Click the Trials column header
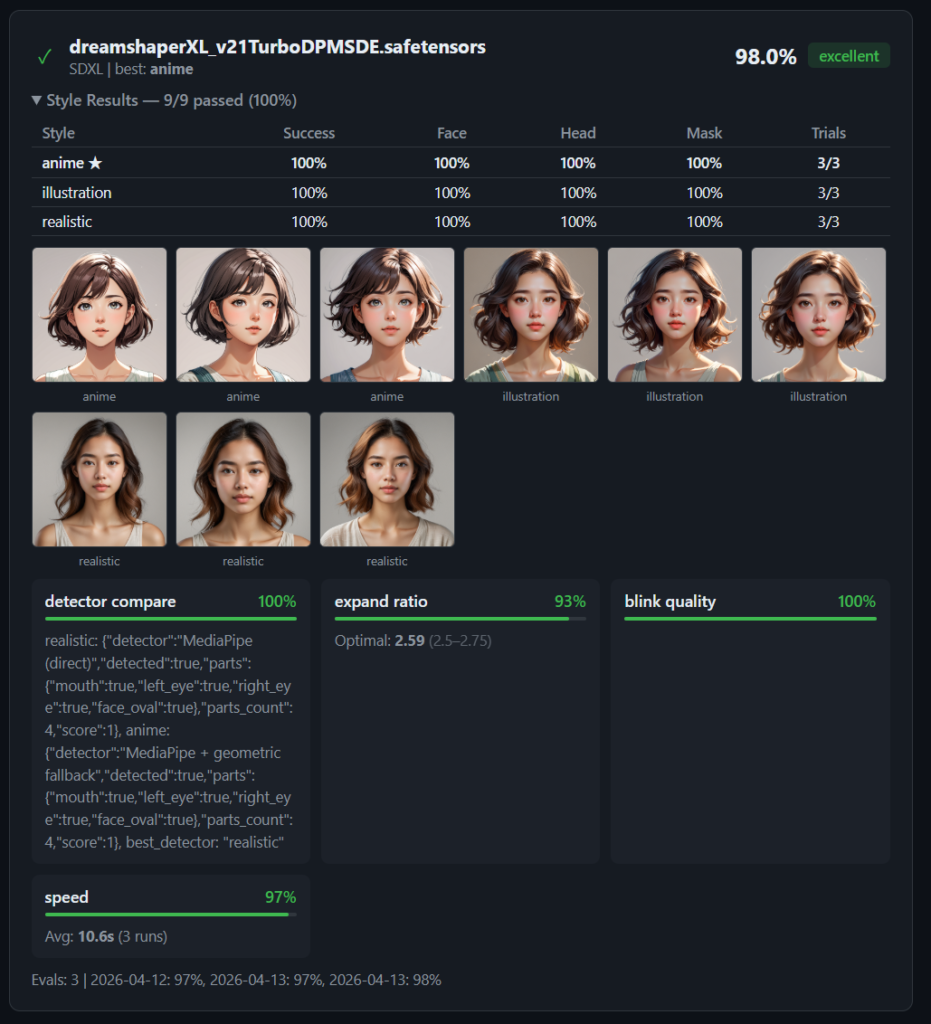Image resolution: width=931 pixels, height=1024 pixels. [x=828, y=133]
